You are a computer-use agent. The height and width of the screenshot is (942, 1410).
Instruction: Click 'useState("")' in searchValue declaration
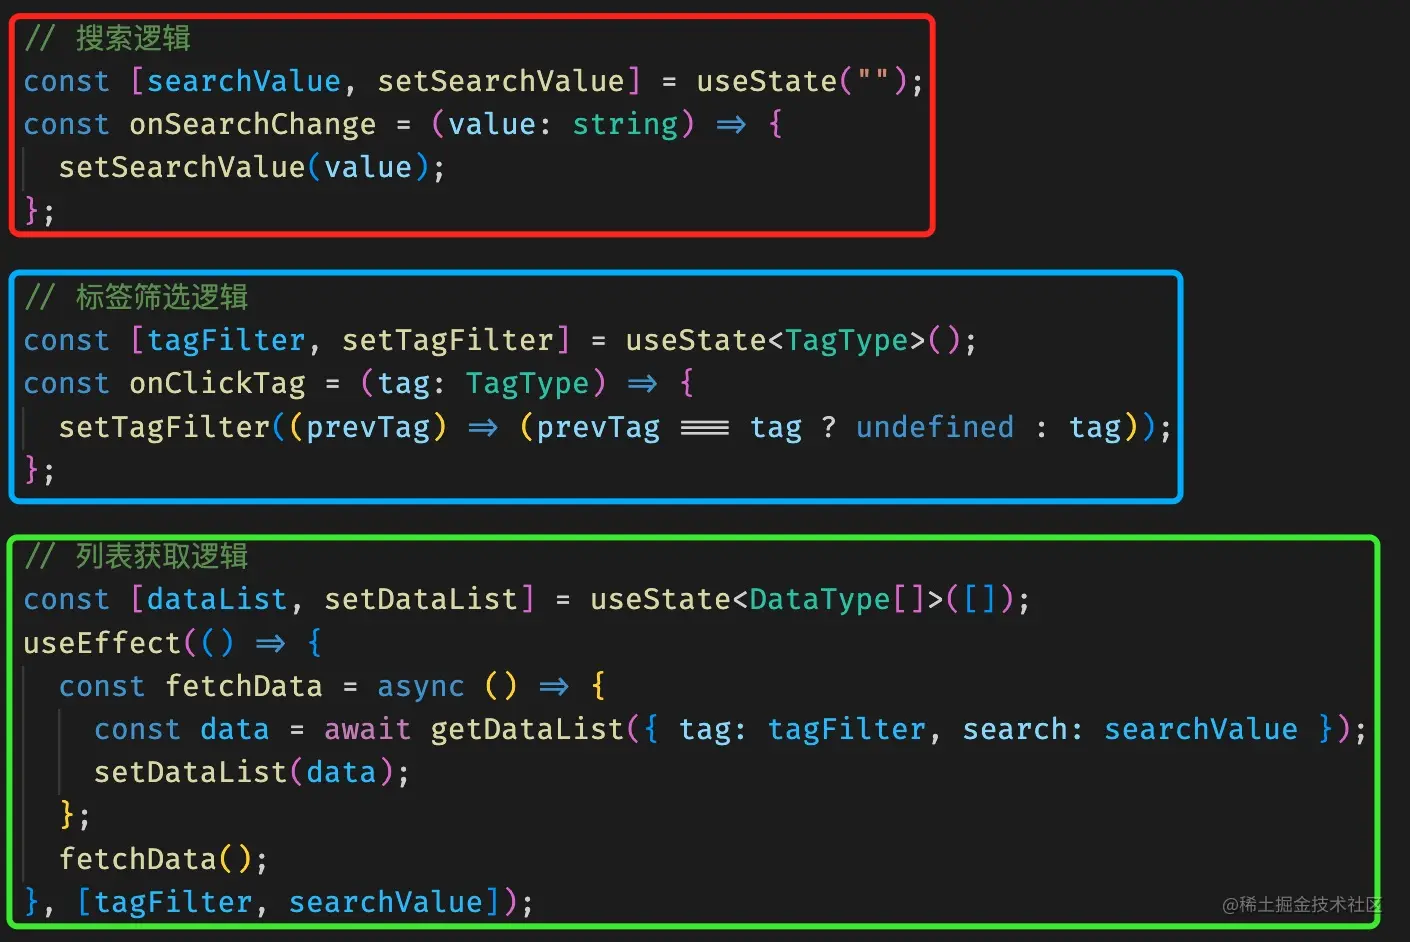click(x=802, y=81)
